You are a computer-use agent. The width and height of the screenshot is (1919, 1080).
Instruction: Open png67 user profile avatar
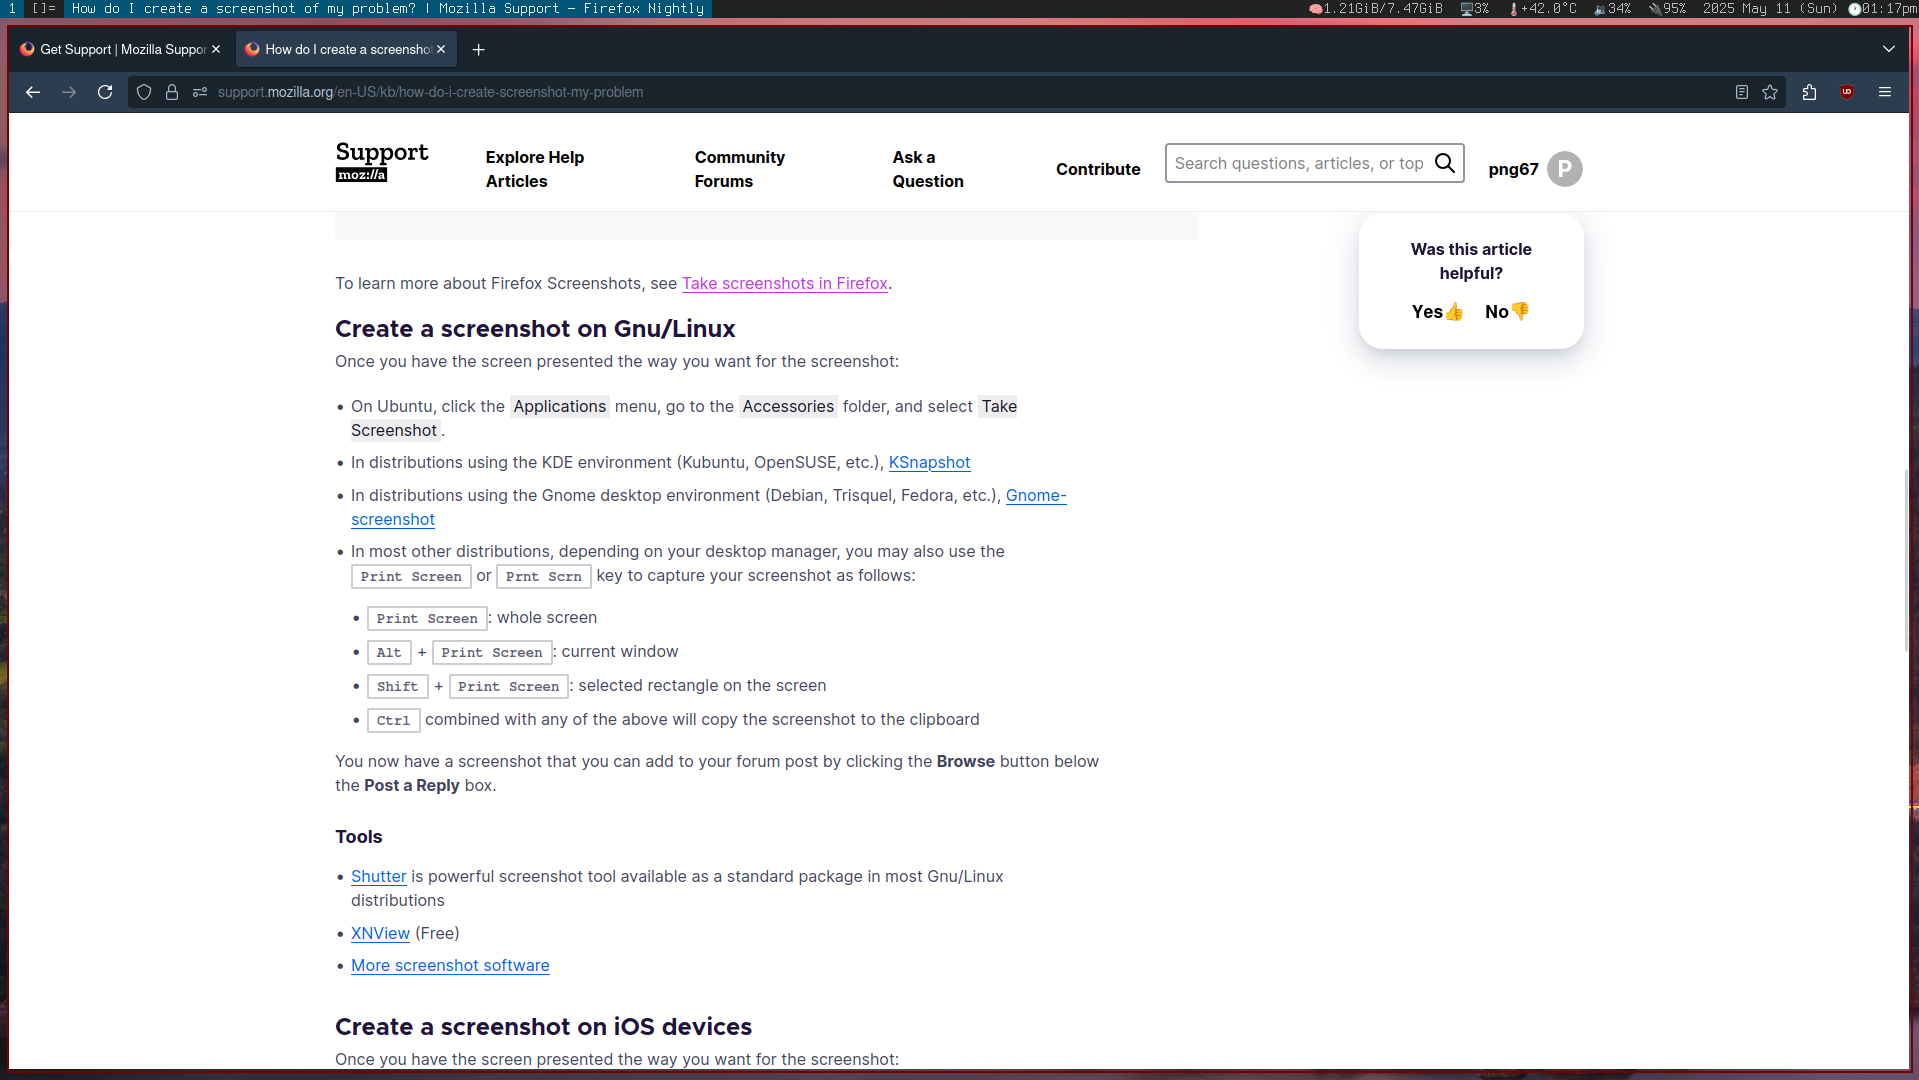click(x=1565, y=169)
